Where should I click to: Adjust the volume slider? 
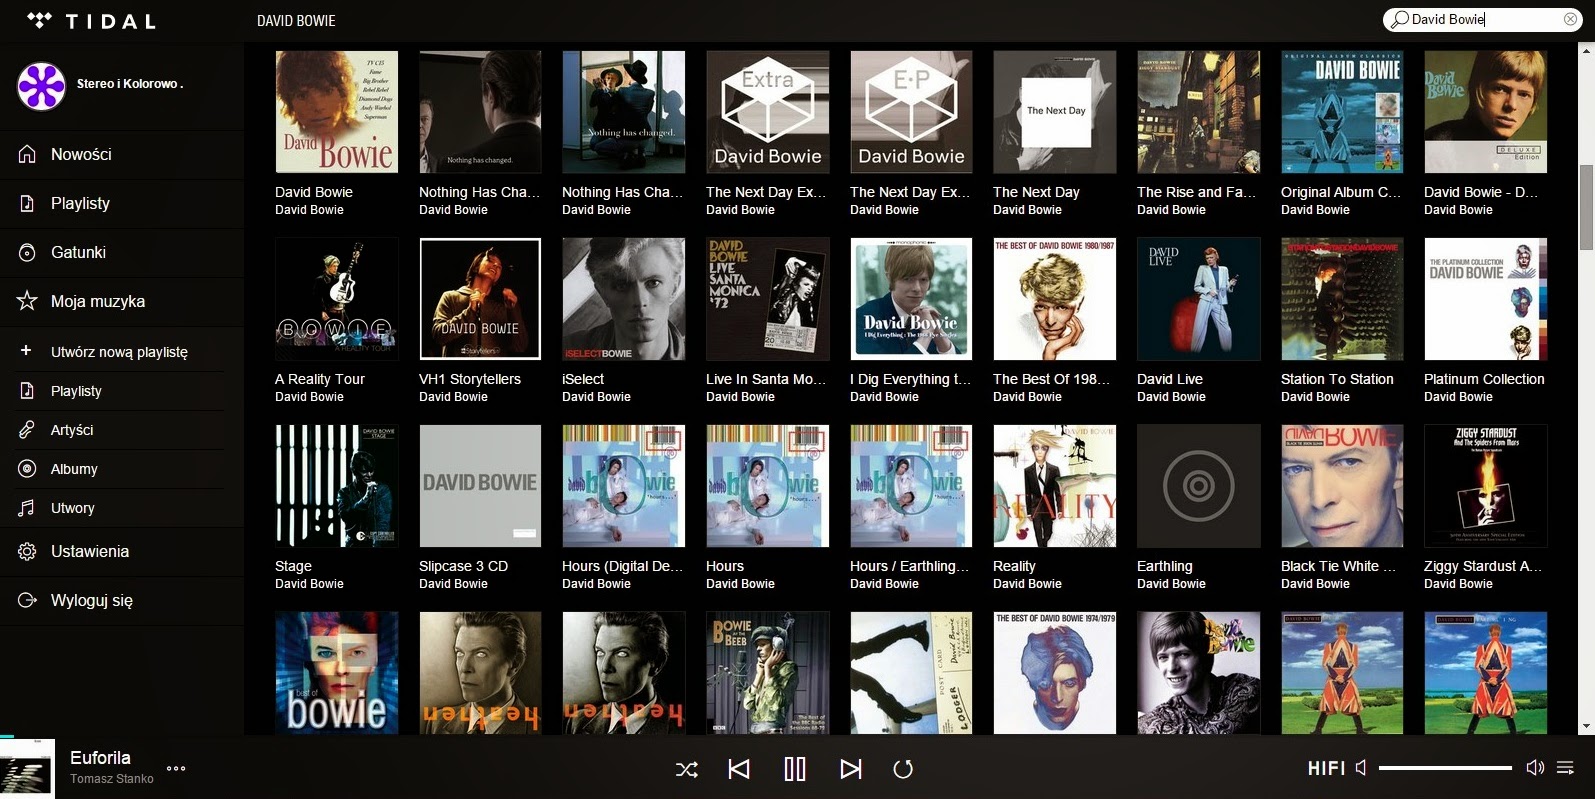tap(1445, 768)
